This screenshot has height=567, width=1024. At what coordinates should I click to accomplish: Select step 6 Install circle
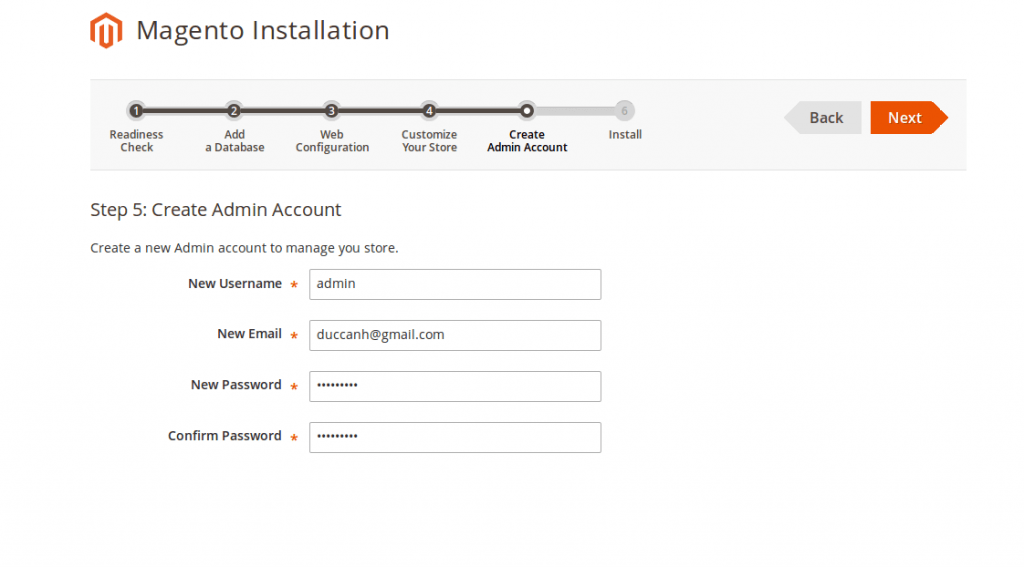624,111
